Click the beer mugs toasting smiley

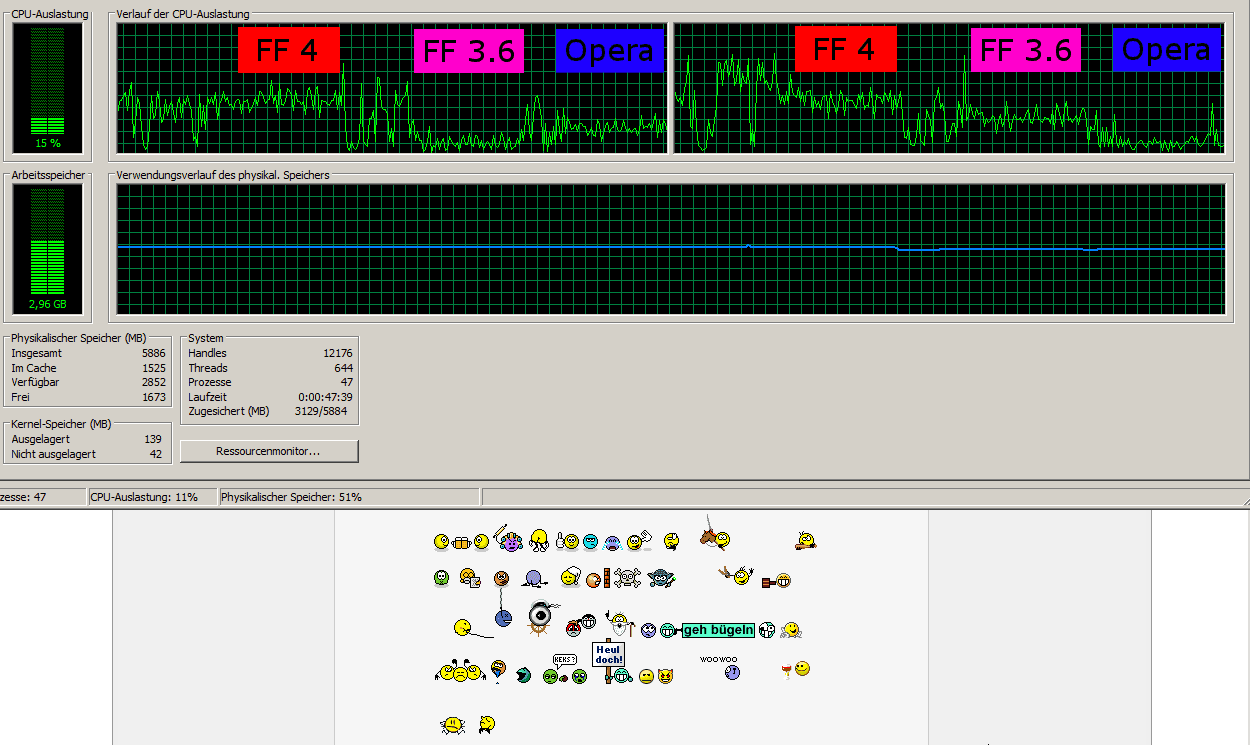pyautogui.click(x=461, y=542)
